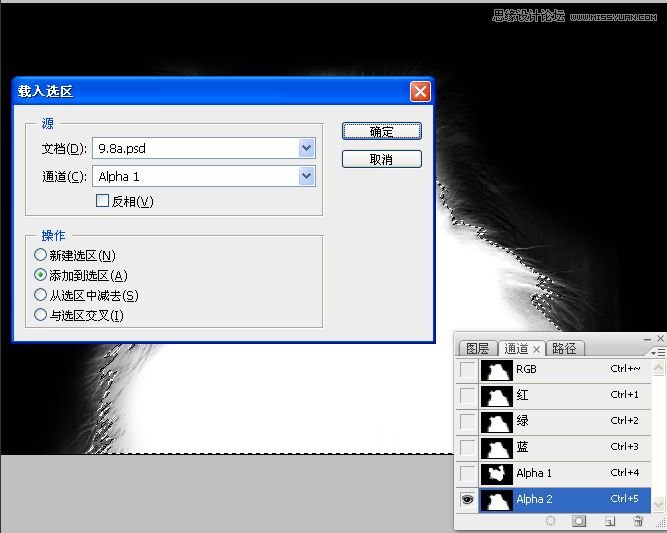Image resolution: width=667 pixels, height=533 pixels.
Task: Select the 红 channel thumbnail
Action: pyautogui.click(x=496, y=396)
